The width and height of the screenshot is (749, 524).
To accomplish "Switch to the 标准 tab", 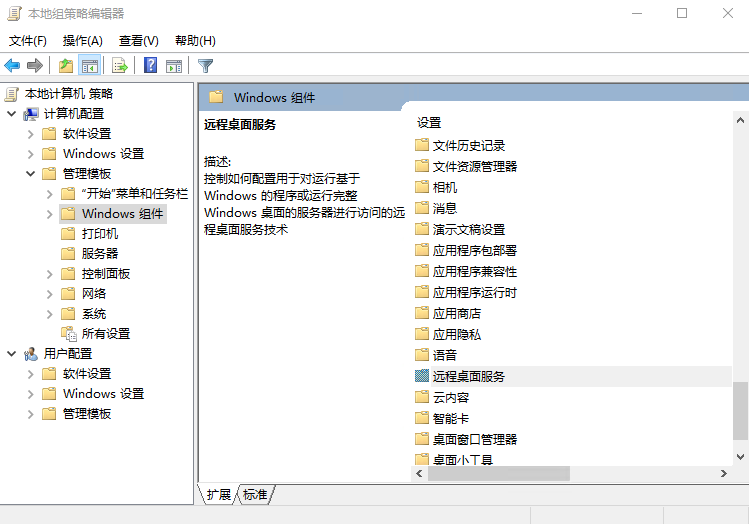I will [x=255, y=495].
